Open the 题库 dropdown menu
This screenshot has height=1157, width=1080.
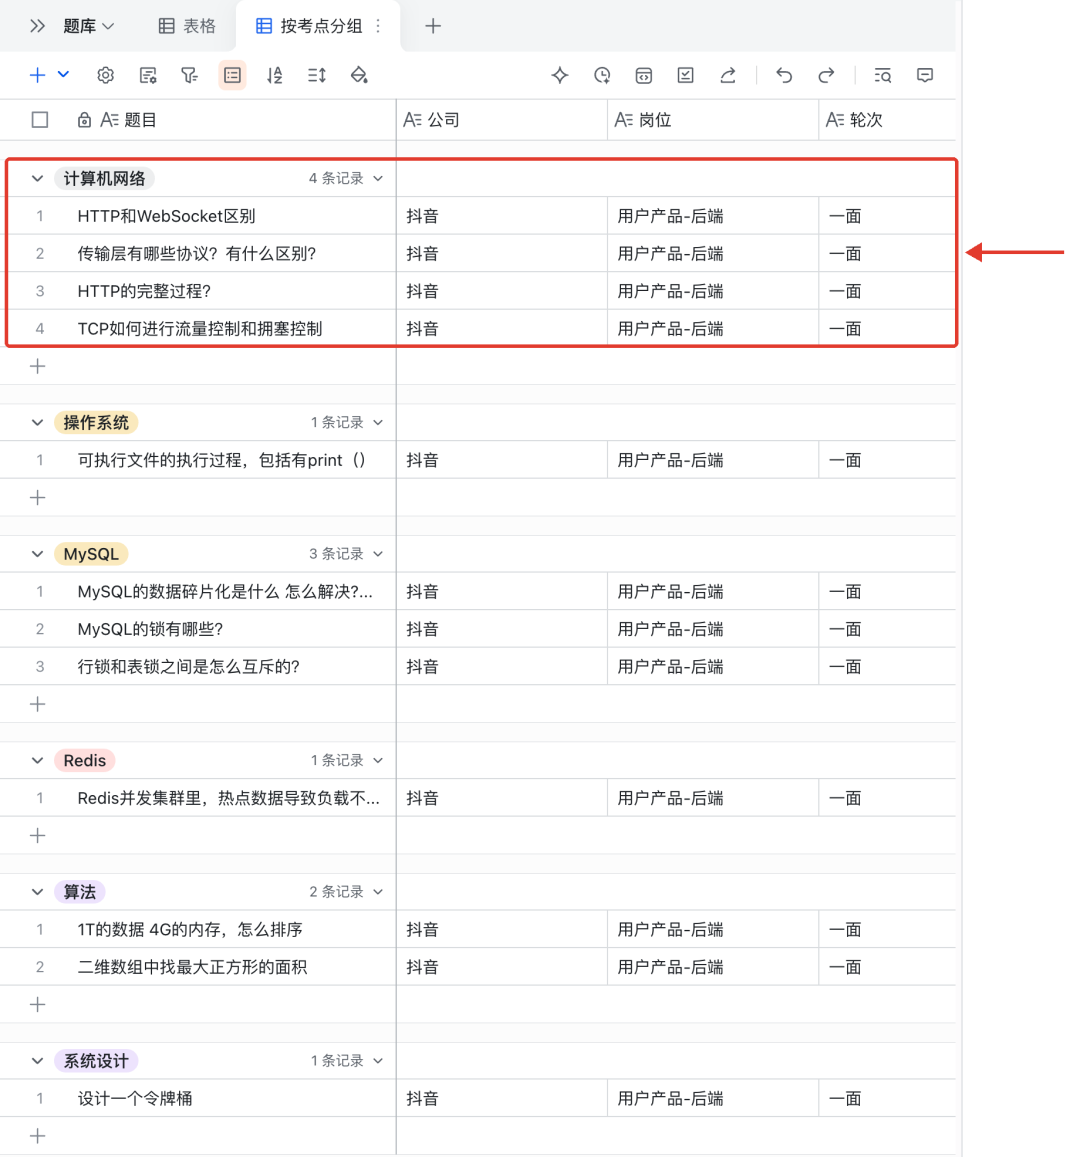89,27
